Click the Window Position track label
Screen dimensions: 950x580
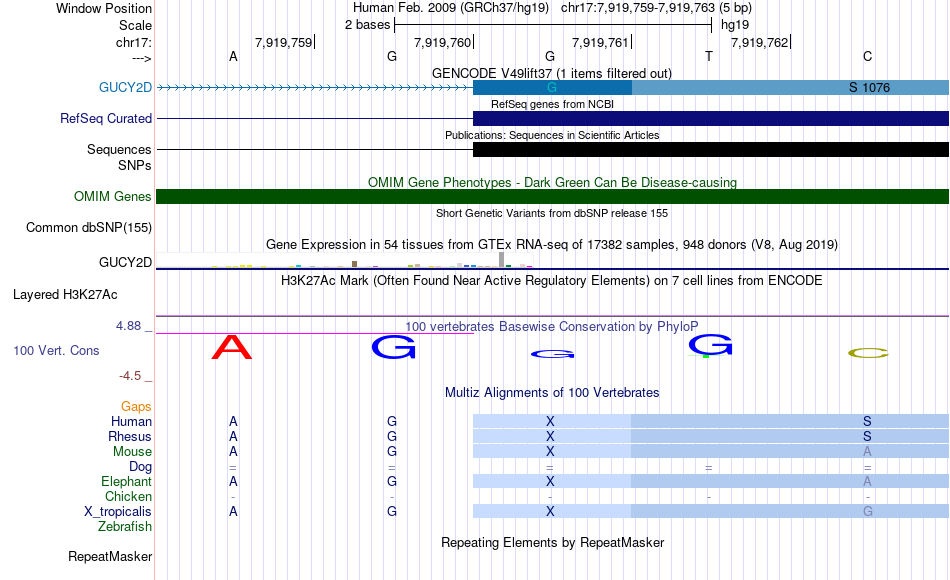coord(104,8)
